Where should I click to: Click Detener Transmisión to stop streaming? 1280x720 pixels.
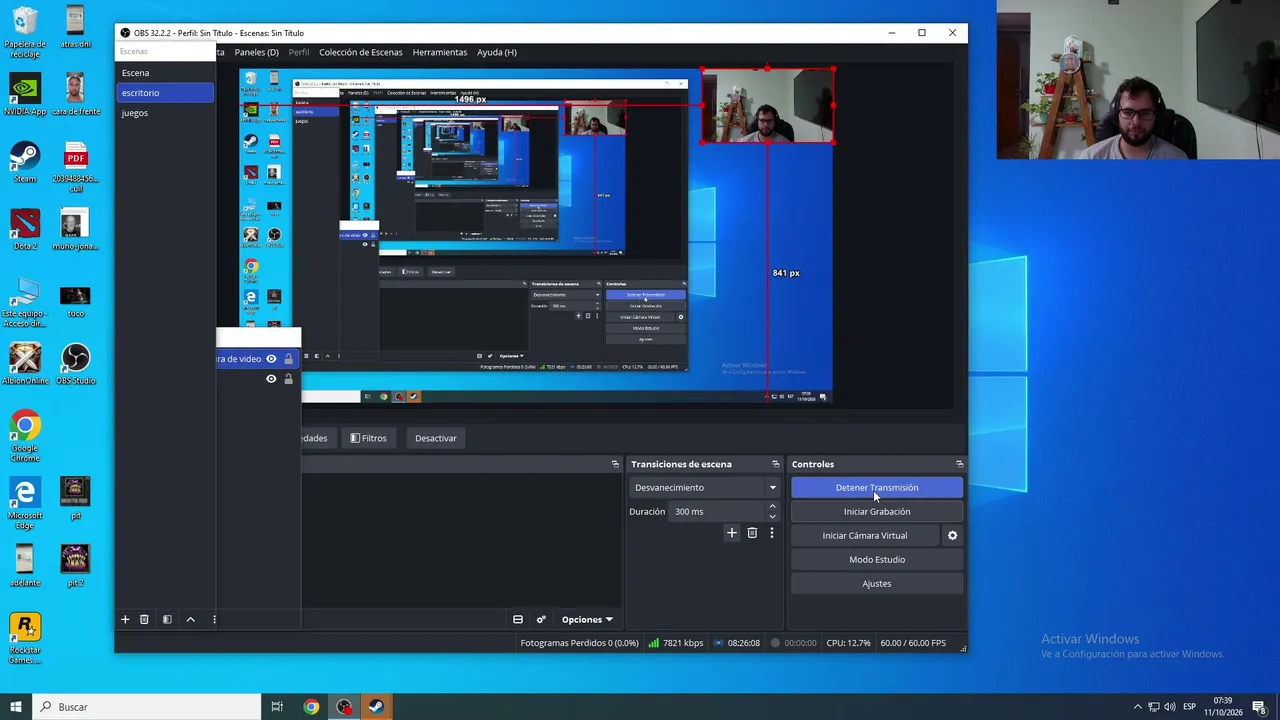[x=877, y=488]
